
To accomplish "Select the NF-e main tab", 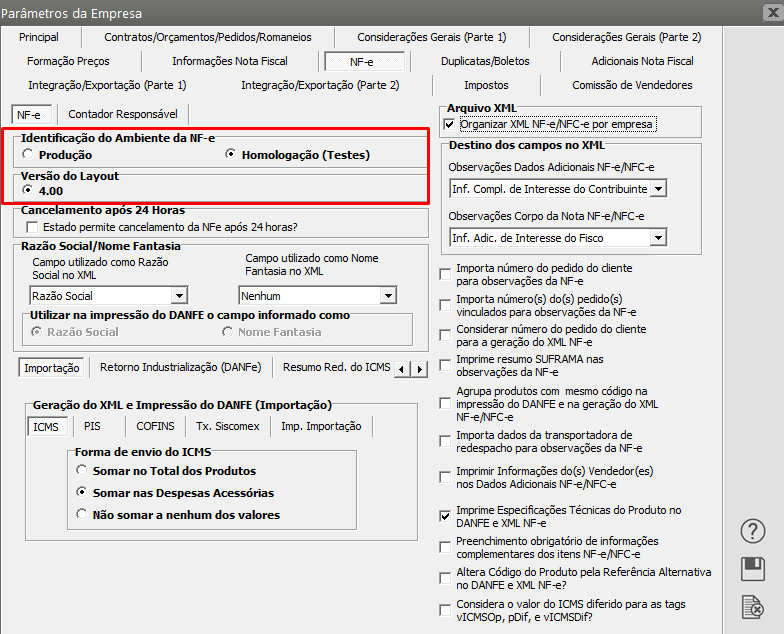I will pos(364,62).
